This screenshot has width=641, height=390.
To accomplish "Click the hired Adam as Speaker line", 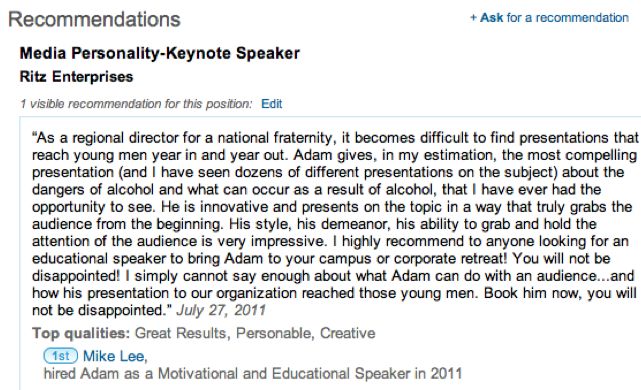I will point(253,374).
